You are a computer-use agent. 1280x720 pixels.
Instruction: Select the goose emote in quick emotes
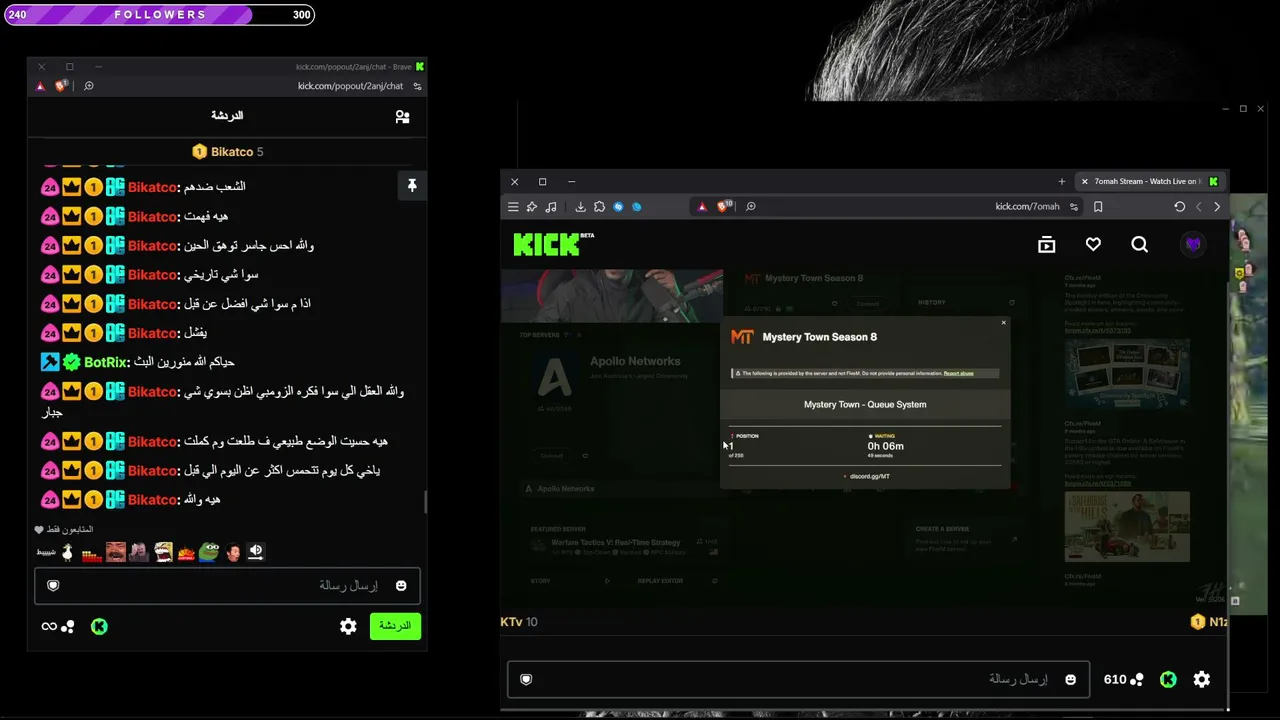pos(68,551)
